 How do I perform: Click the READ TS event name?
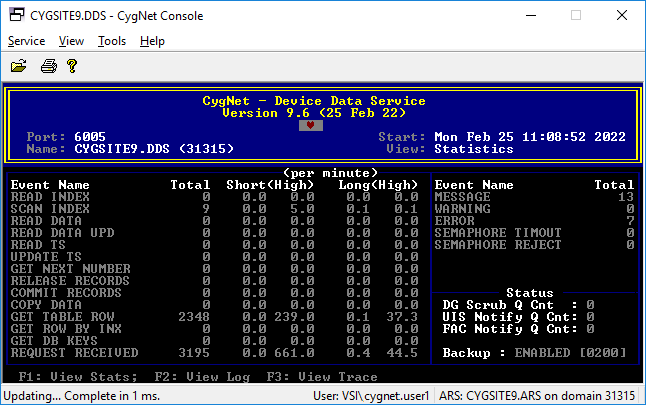coord(38,245)
